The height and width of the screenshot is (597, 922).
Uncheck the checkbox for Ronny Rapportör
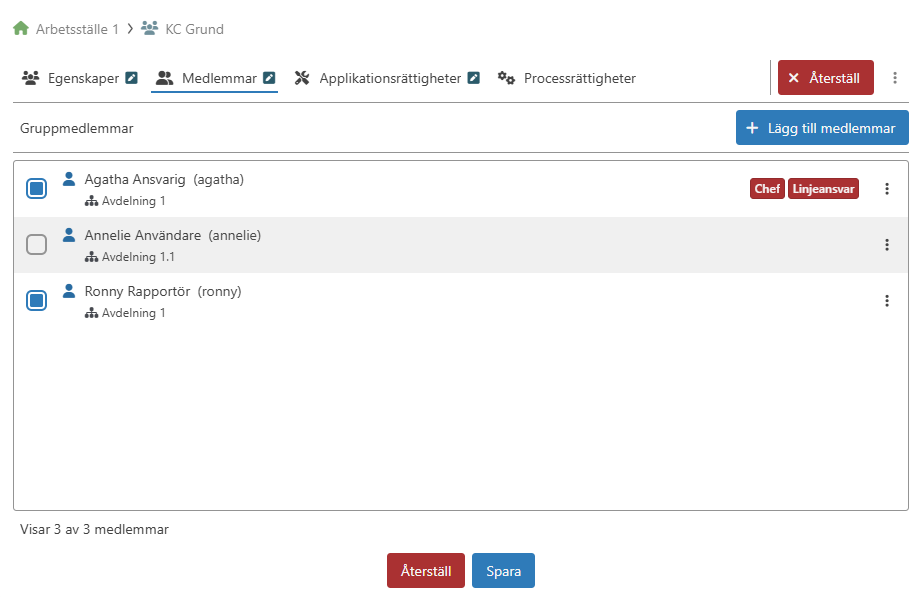[36, 300]
